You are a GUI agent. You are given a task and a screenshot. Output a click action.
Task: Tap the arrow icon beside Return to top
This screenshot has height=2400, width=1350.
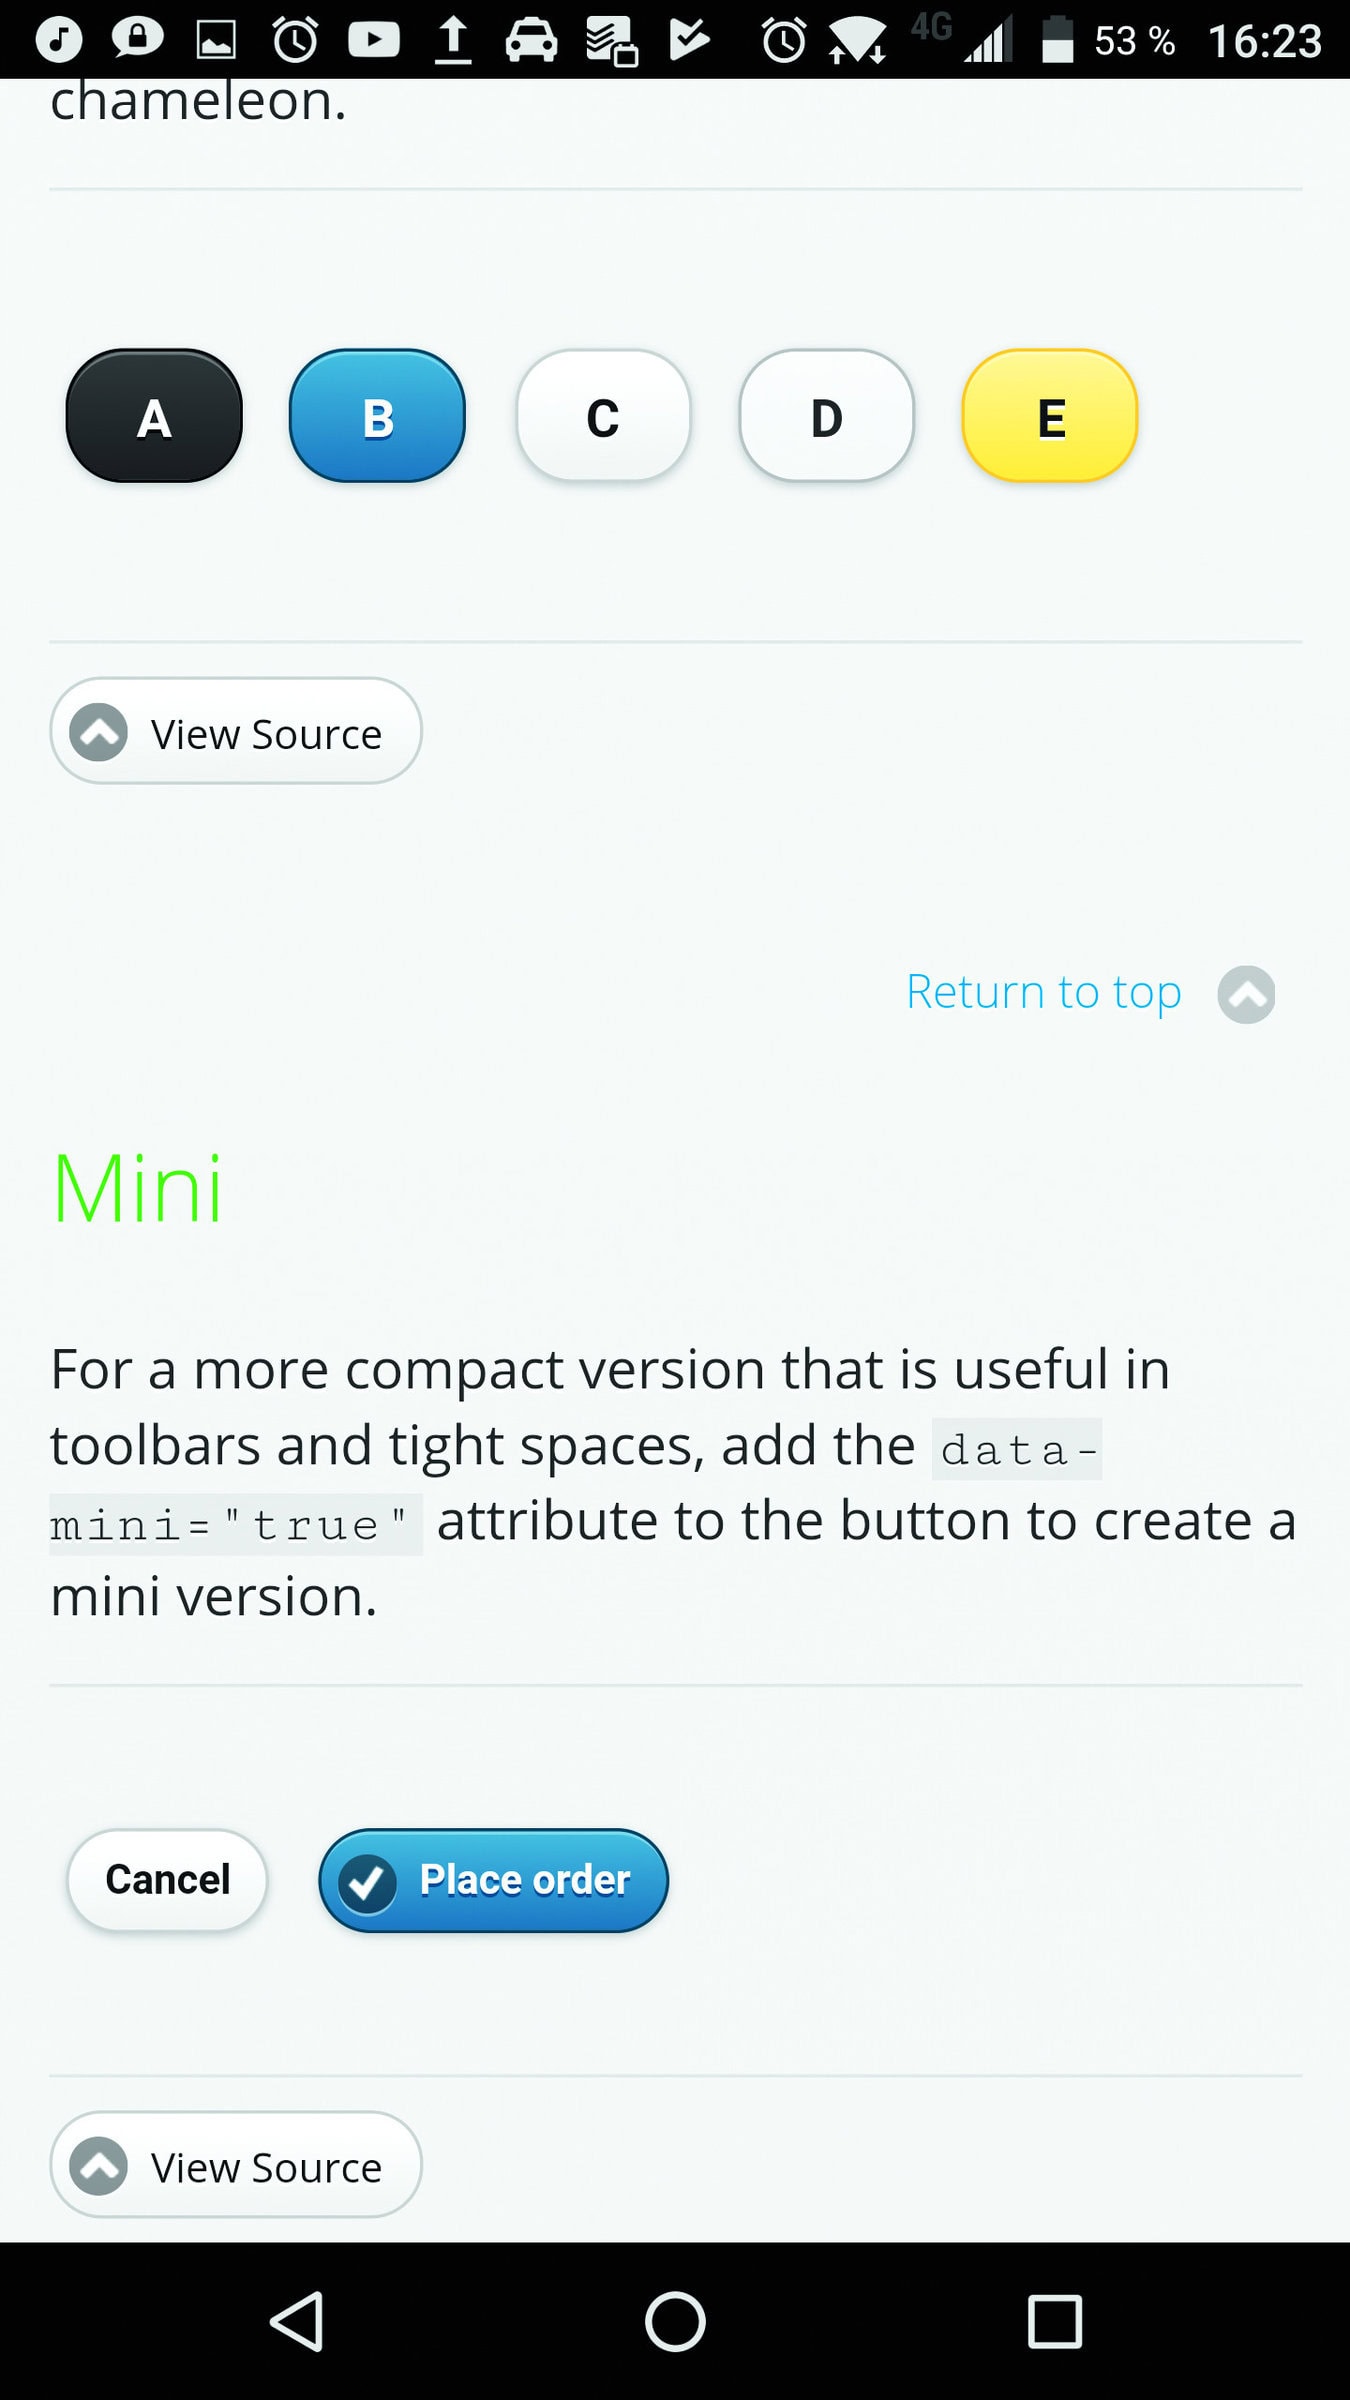tap(1246, 994)
